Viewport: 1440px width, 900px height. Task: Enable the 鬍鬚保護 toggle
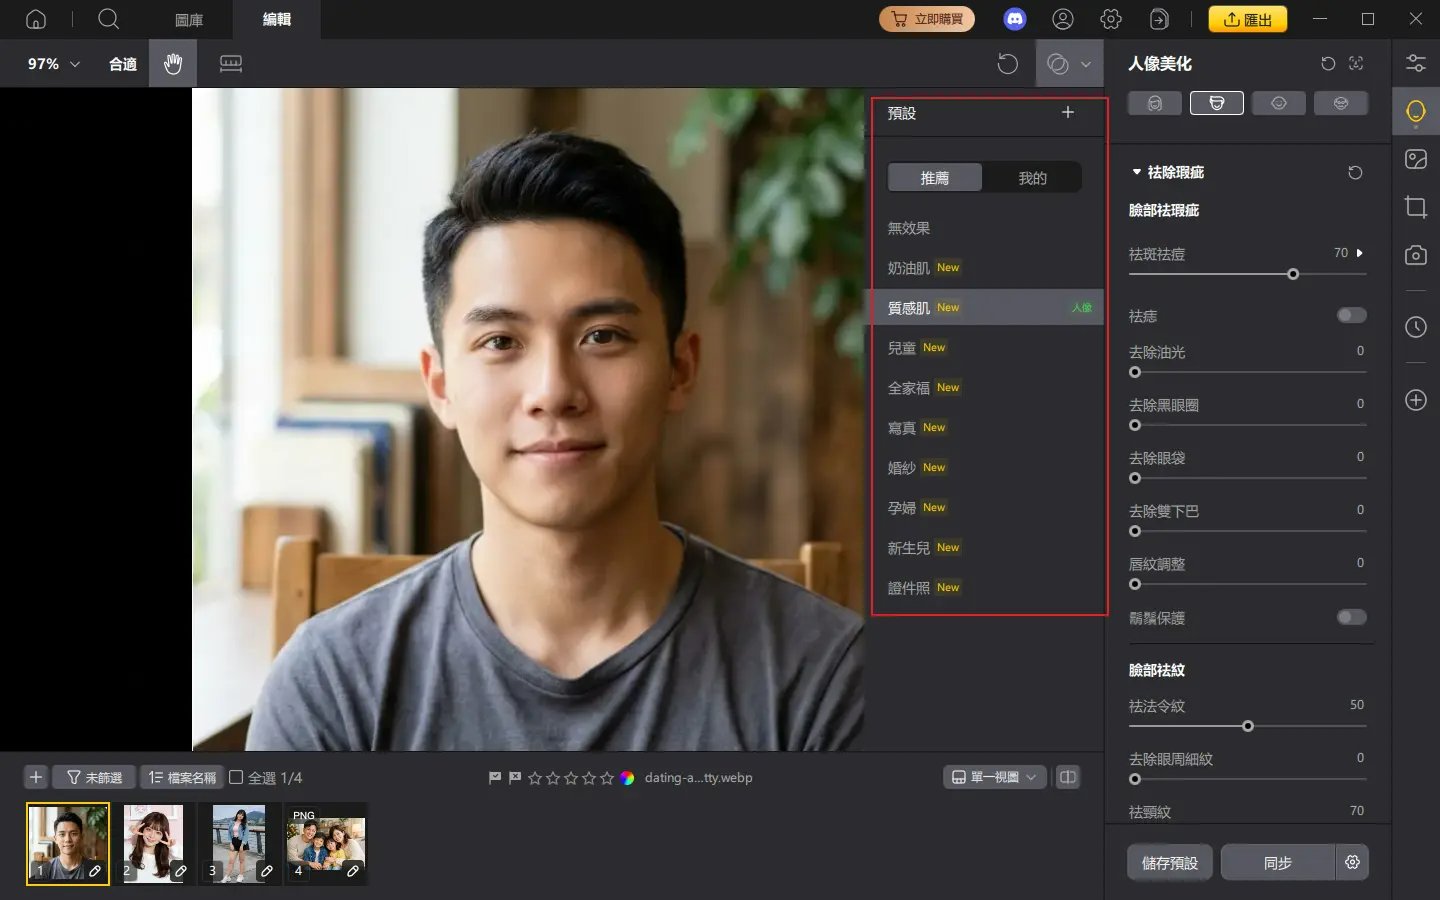tap(1351, 617)
